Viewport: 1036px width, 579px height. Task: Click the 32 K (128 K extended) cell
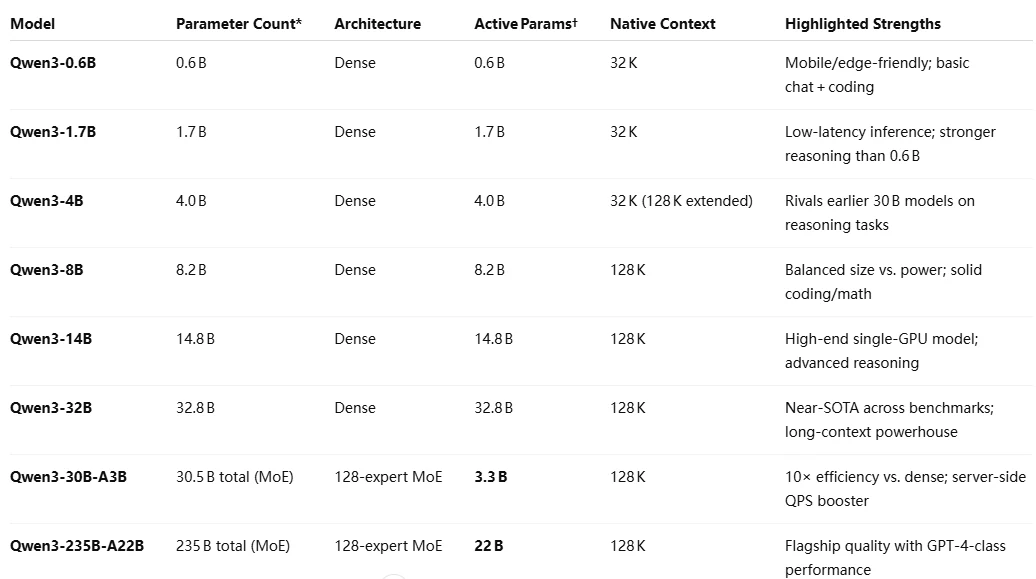(x=681, y=201)
